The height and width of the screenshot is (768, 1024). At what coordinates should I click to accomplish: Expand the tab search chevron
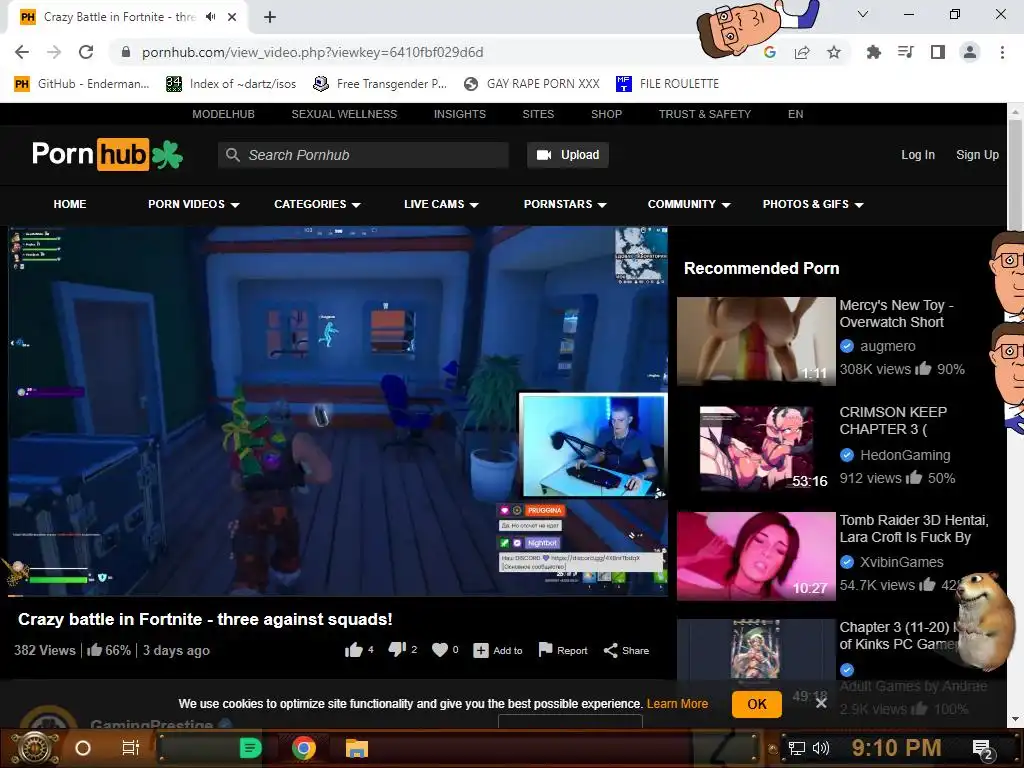[x=863, y=14]
